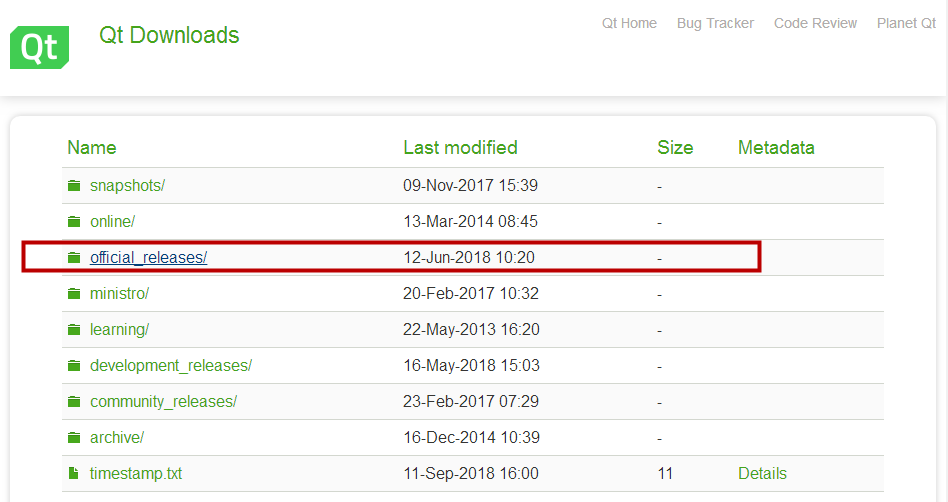
Task: Open Bug Tracker navigation link
Action: 715,24
